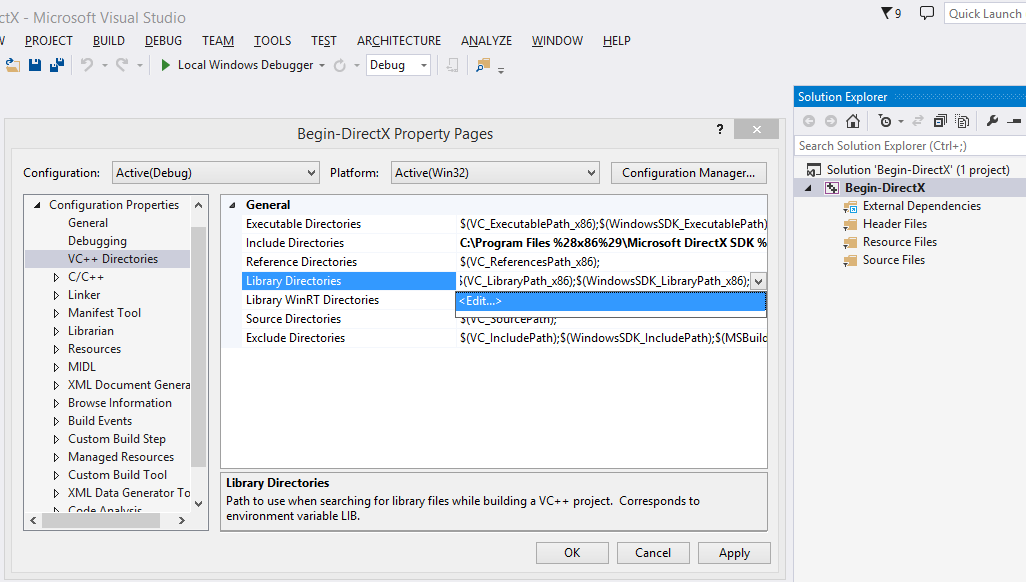Select Solution 'Begin-DirectX' (1 project) node
The image size is (1026, 582).
point(917,170)
